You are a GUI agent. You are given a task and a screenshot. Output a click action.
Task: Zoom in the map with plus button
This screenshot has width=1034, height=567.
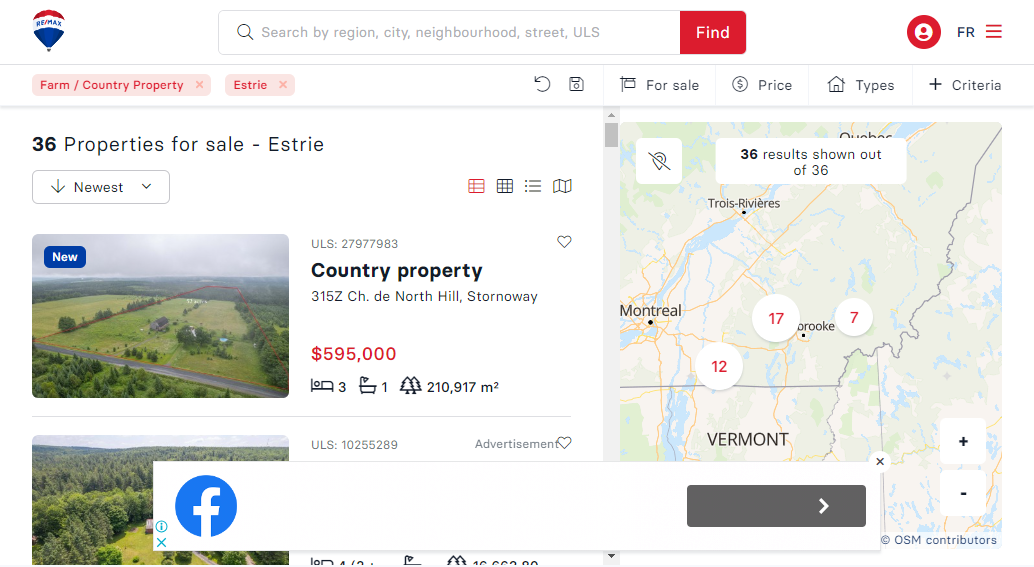963,441
